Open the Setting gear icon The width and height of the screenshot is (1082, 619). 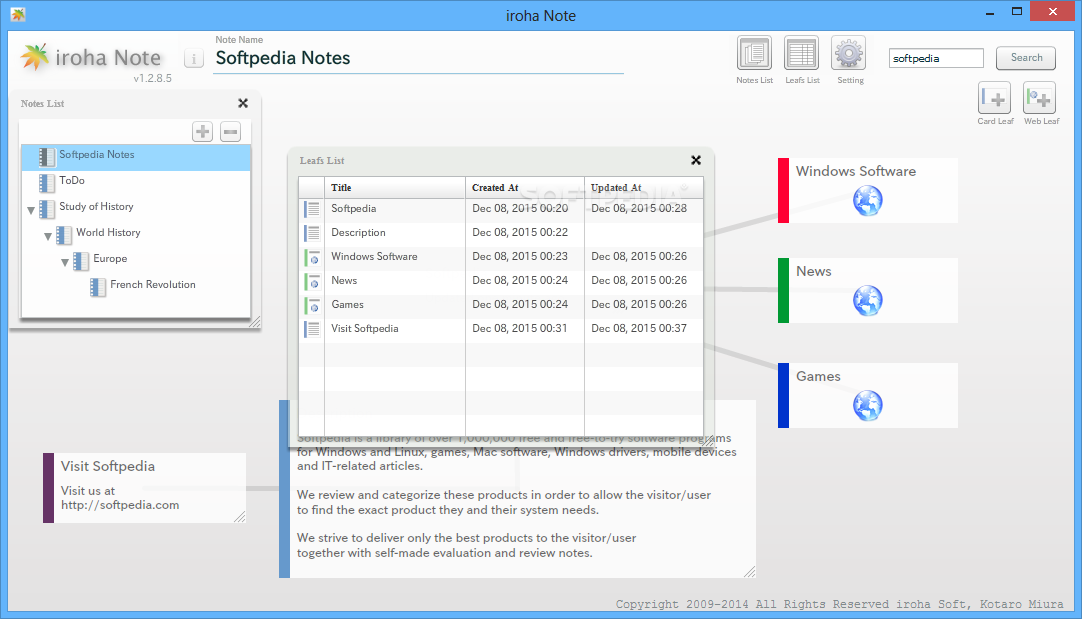(849, 53)
